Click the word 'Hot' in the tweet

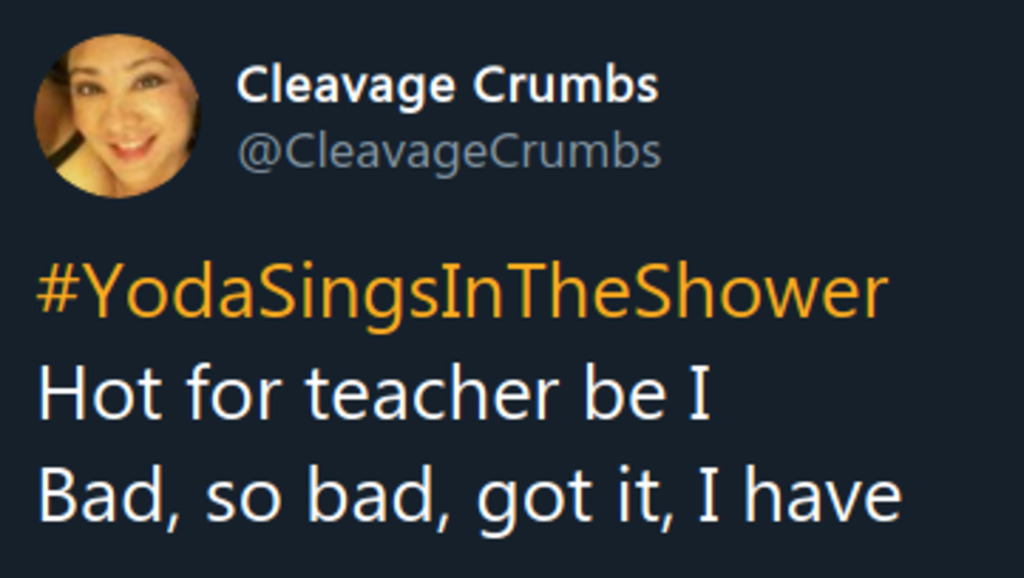(100, 394)
